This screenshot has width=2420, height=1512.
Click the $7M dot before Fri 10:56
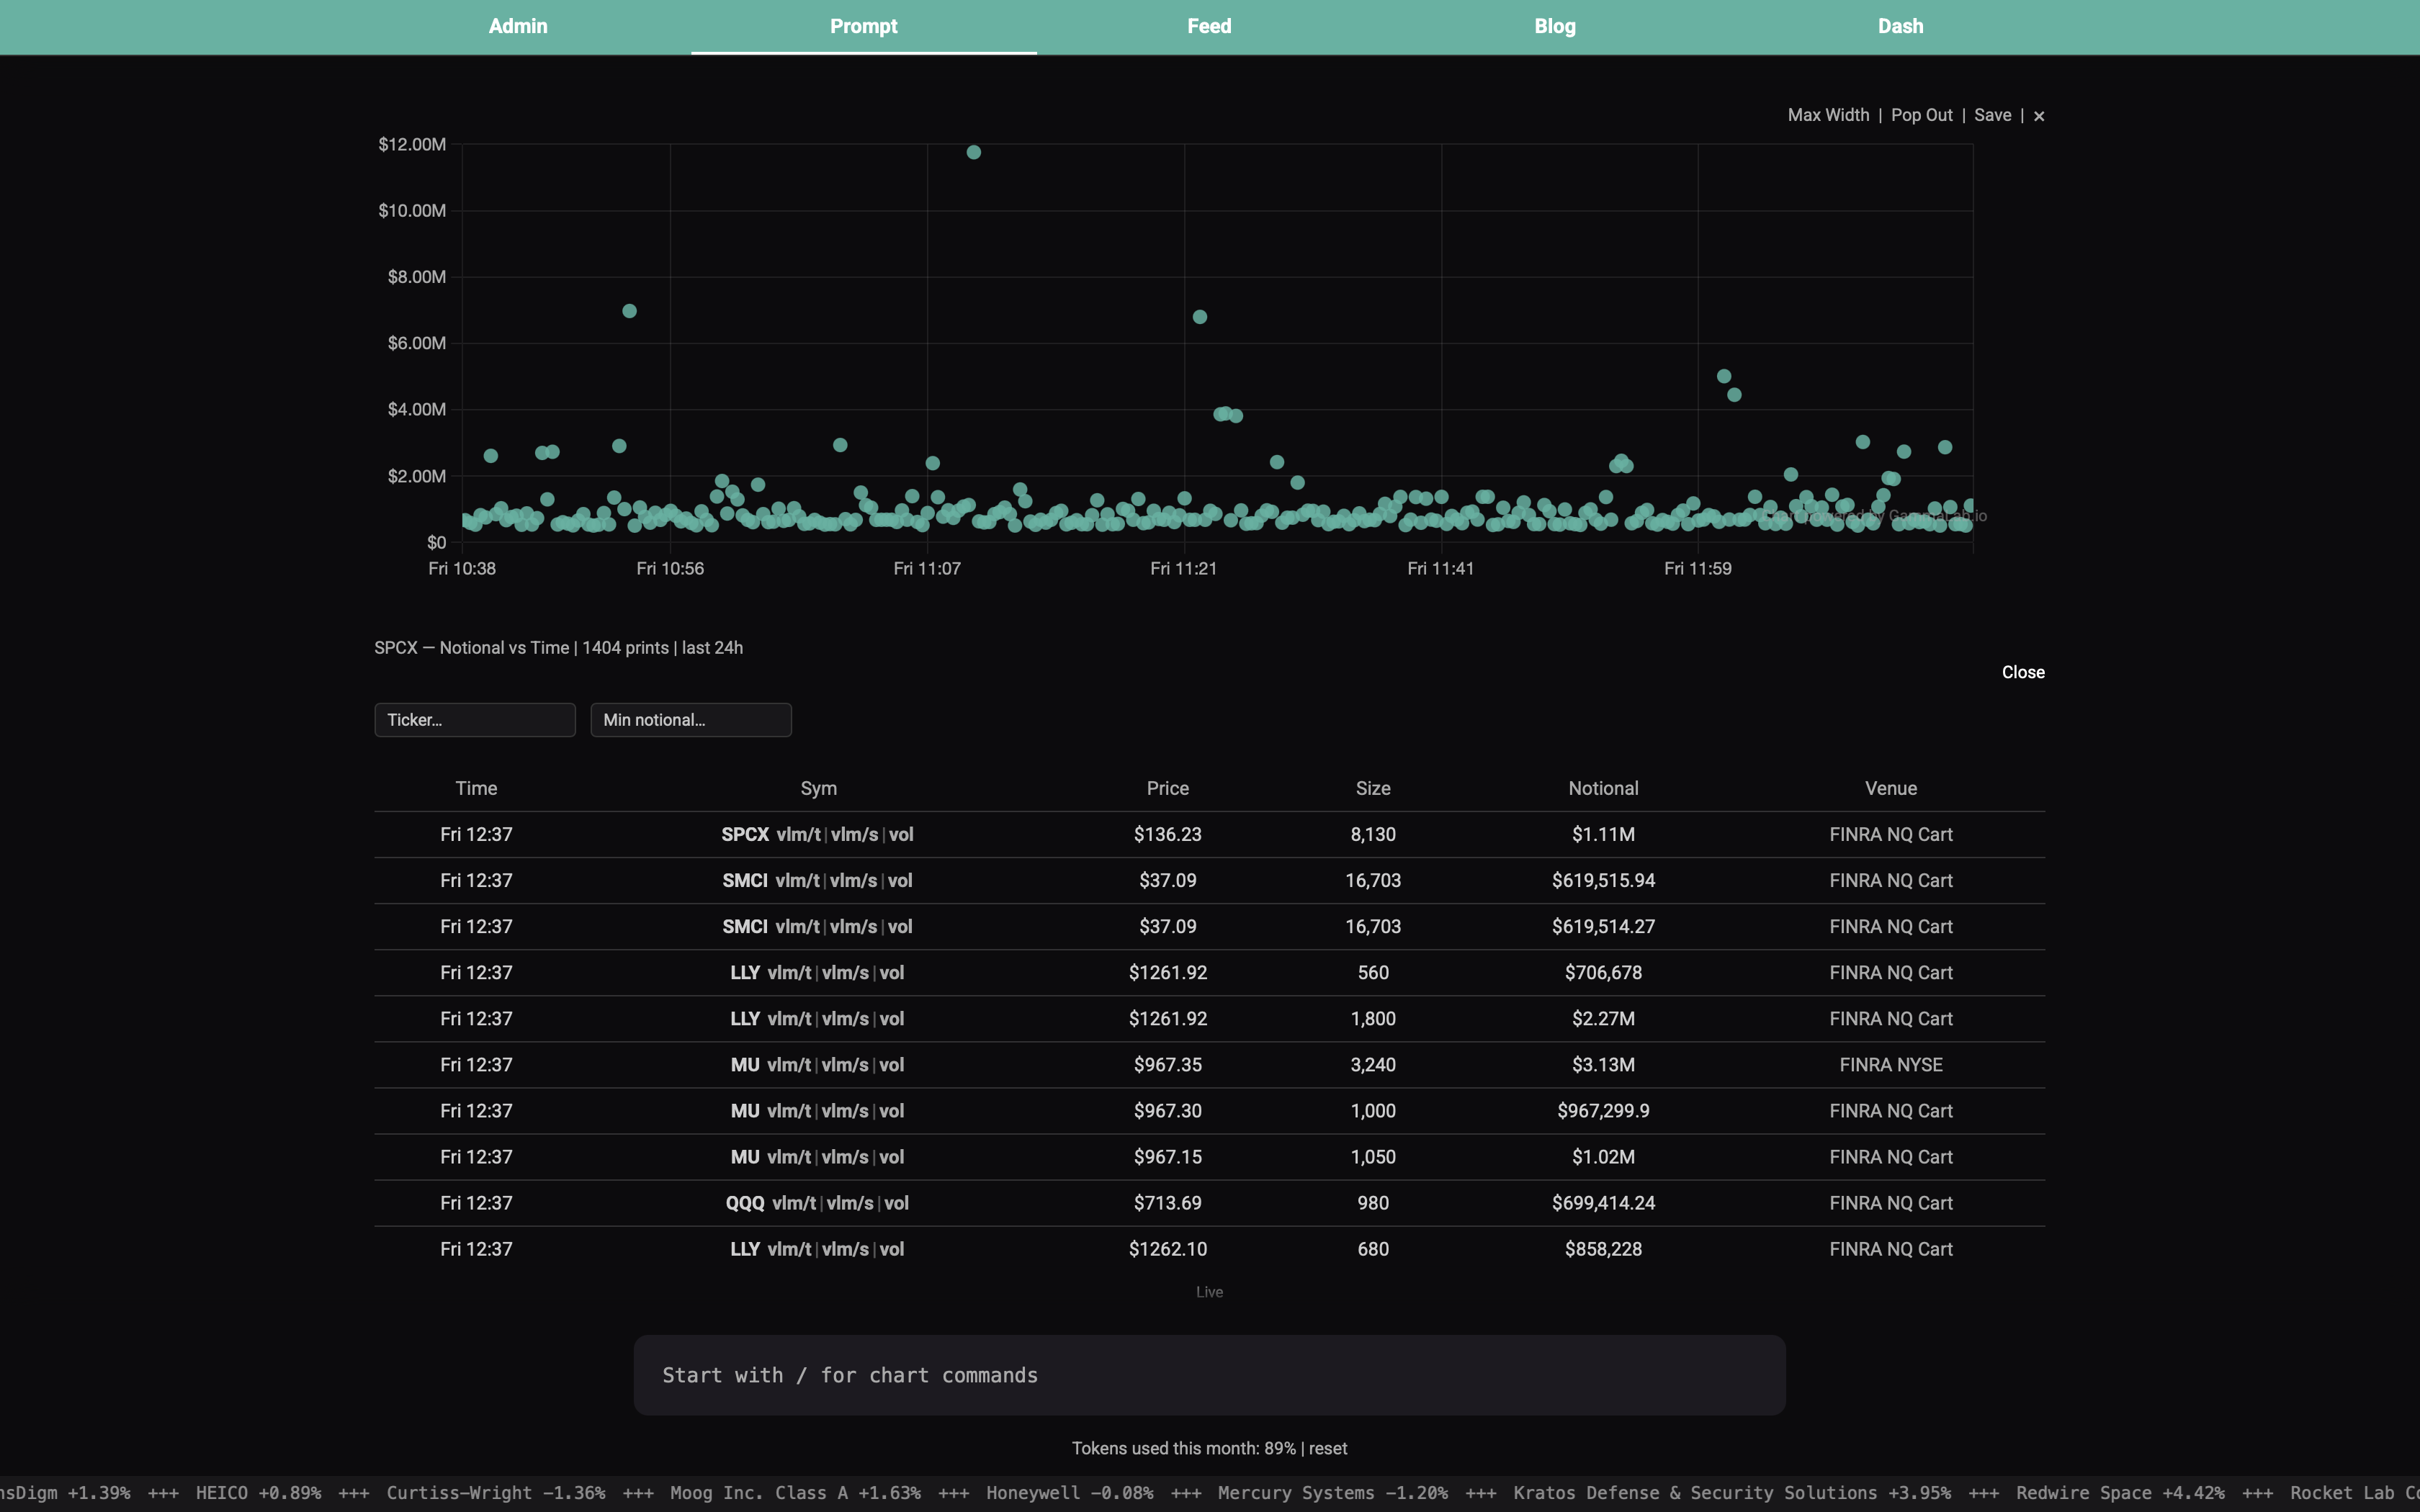click(x=629, y=311)
